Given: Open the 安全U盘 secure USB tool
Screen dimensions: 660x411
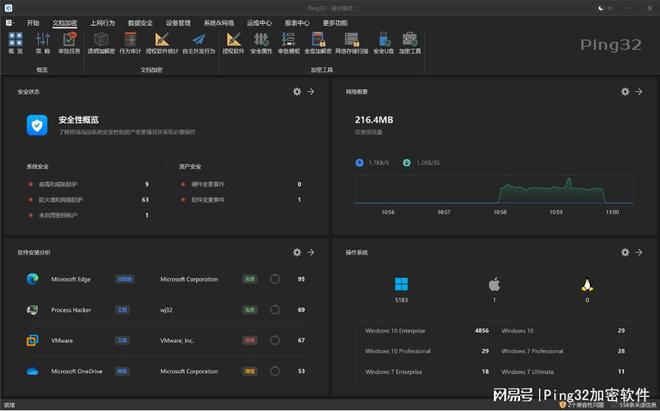Looking at the screenshot, I should pos(383,41).
